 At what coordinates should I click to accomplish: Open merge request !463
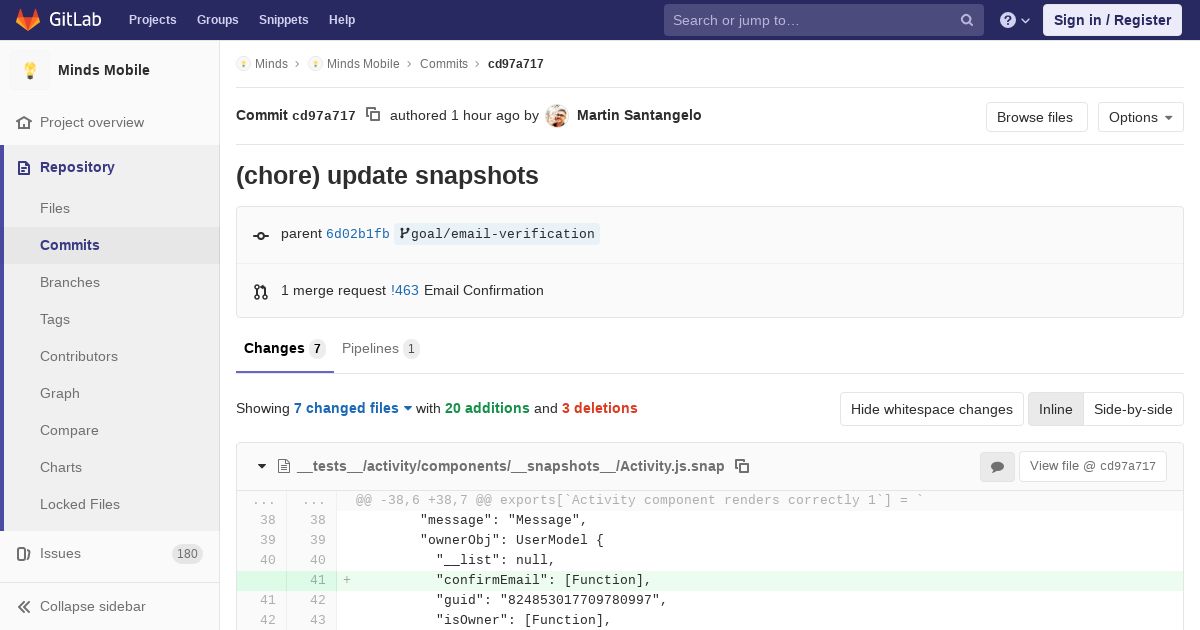(405, 291)
